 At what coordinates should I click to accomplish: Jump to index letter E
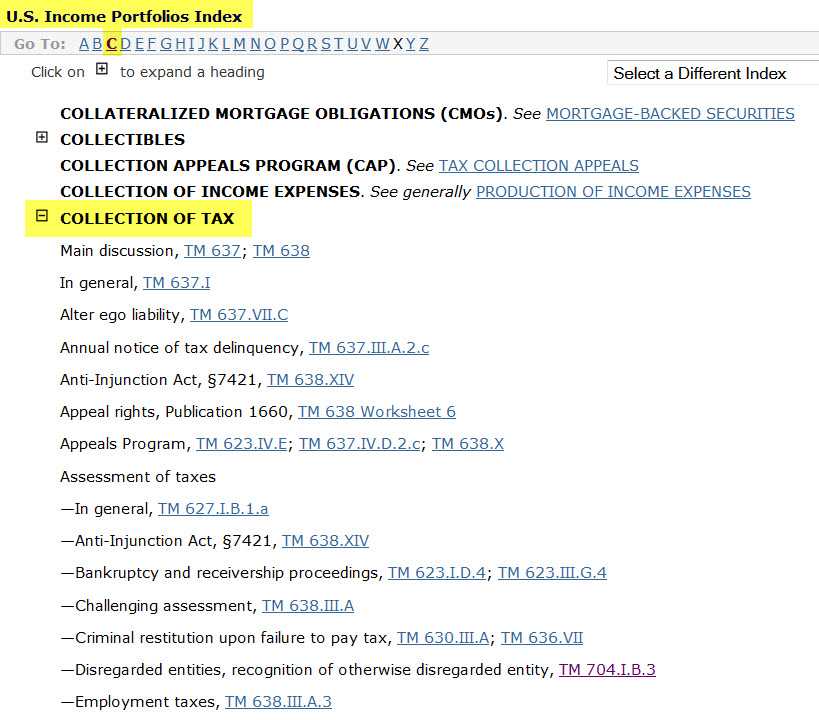click(x=139, y=44)
